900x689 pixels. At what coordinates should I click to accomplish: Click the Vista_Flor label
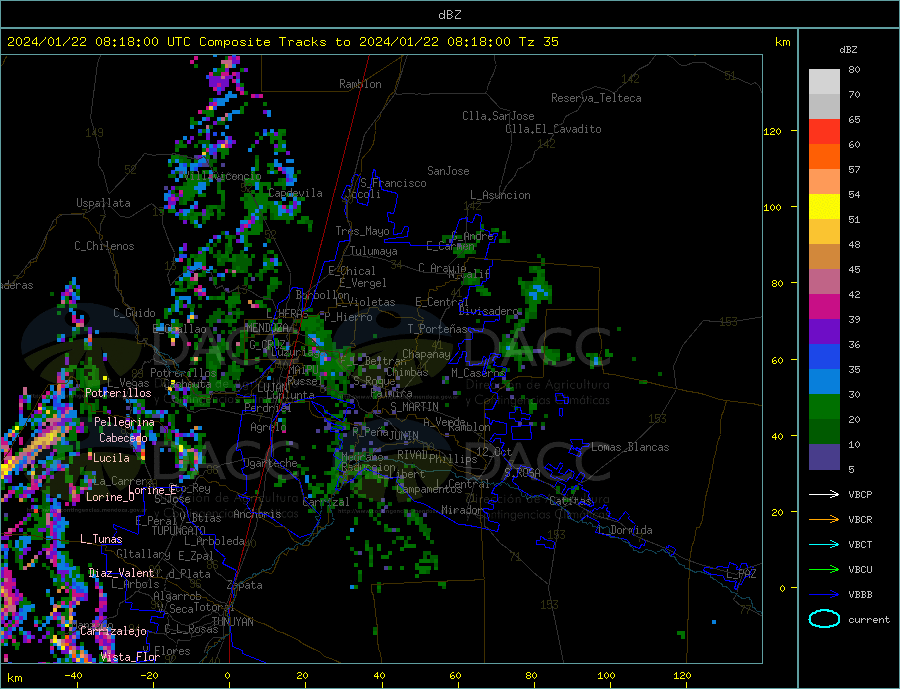click(x=130, y=657)
